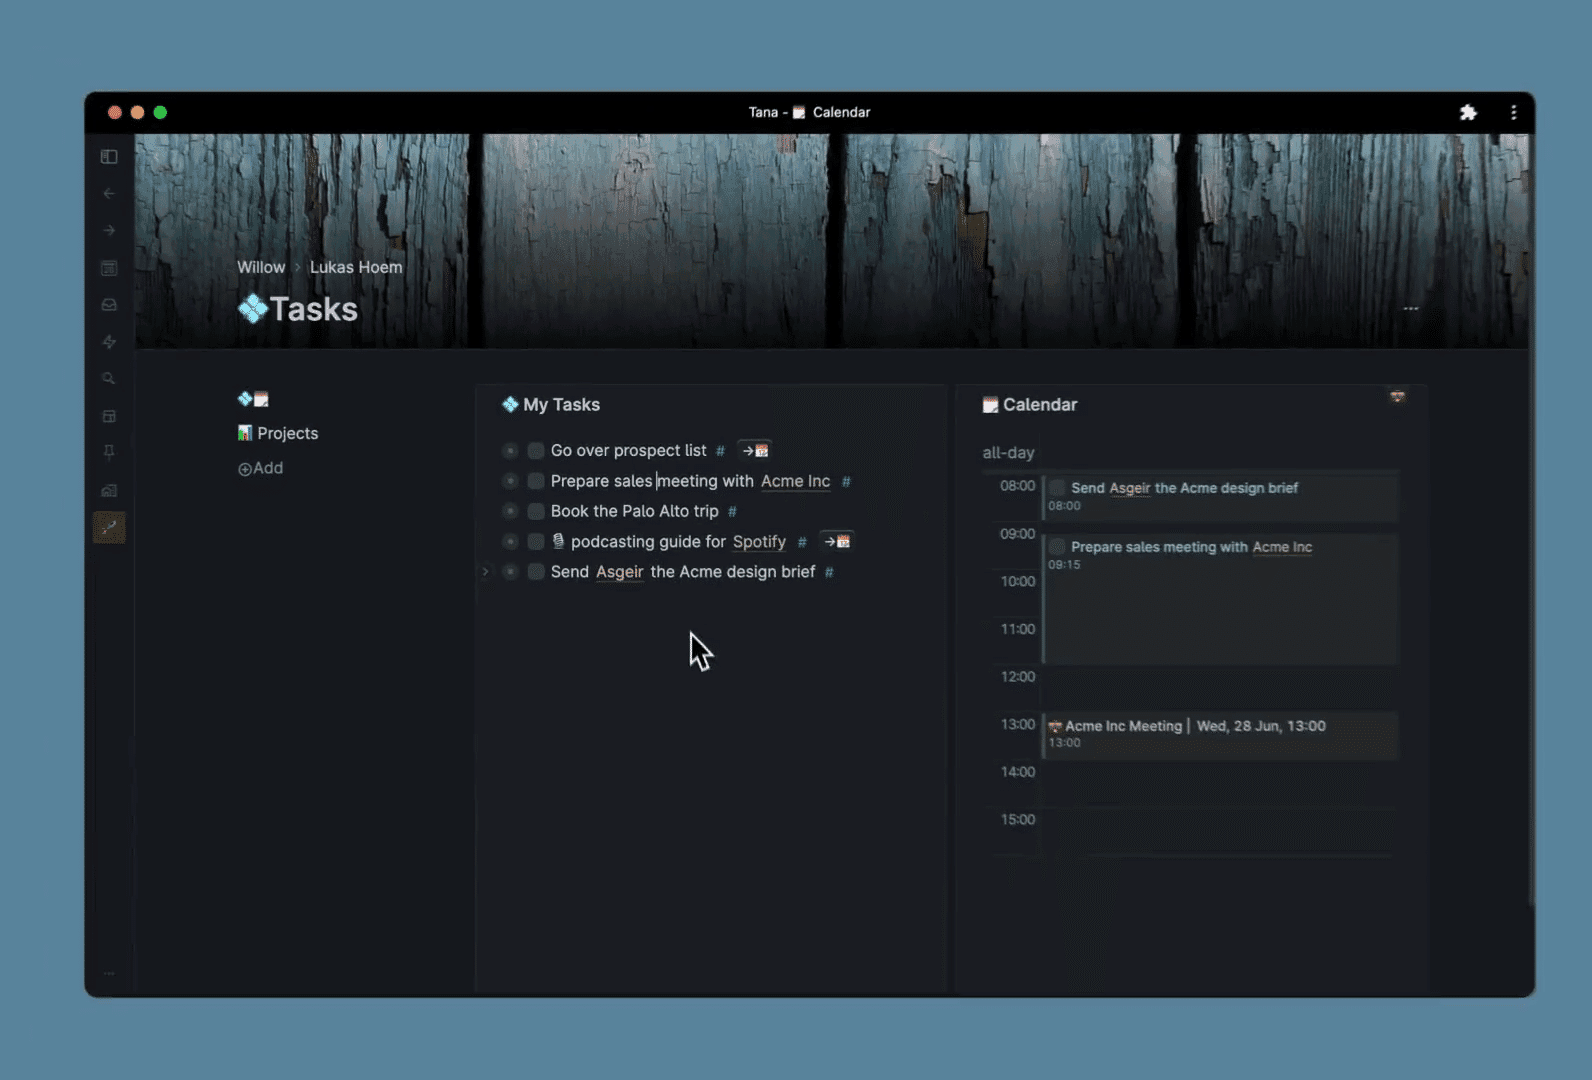Click bullet of Book the Palo Alto trip
This screenshot has width=1592, height=1080.
point(510,511)
